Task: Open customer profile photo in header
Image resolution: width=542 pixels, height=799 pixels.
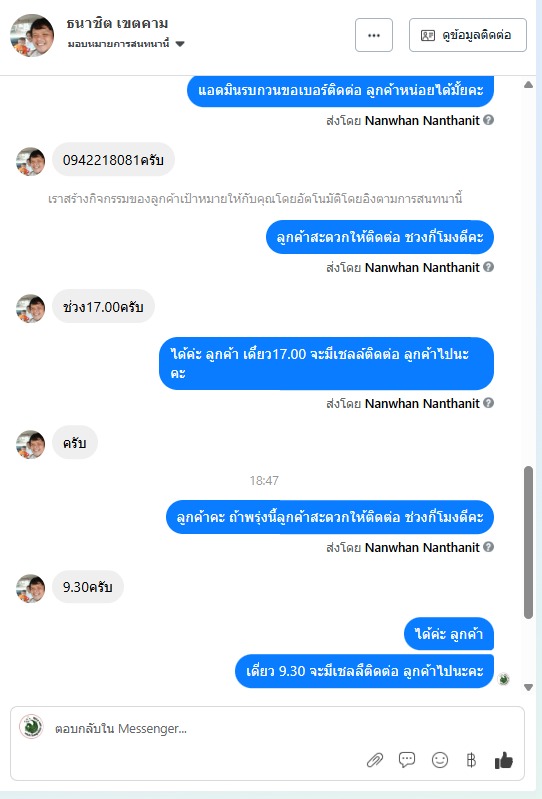Action: pos(32,35)
